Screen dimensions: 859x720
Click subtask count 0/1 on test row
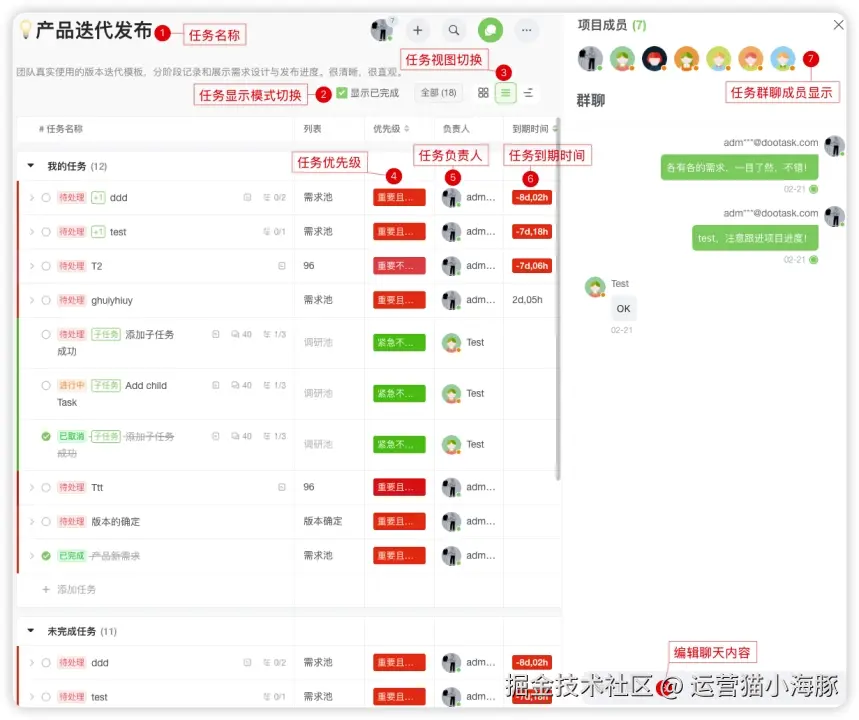coord(274,232)
